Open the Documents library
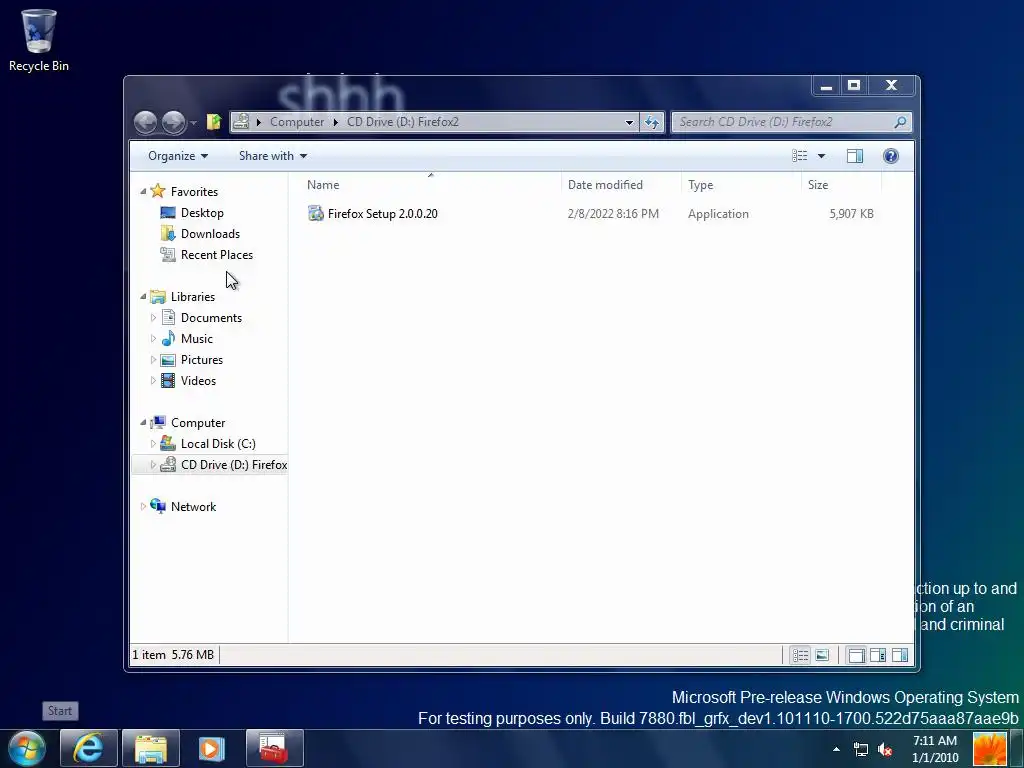Viewport: 1024px width, 768px height. (x=211, y=317)
